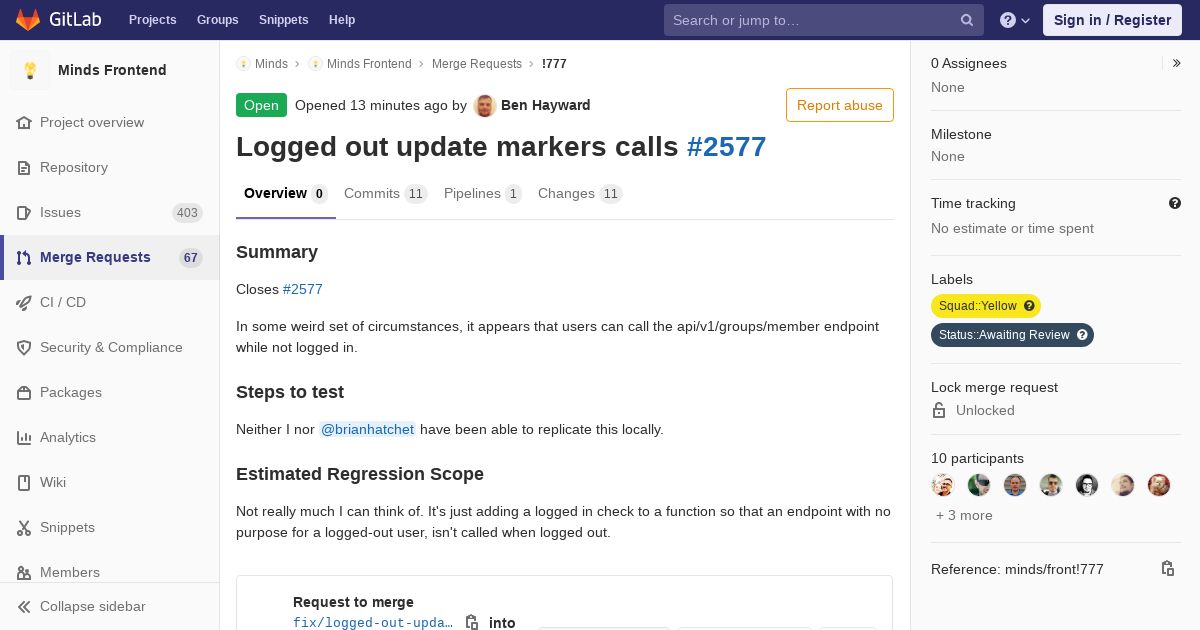This screenshot has width=1200, height=630.
Task: Click the small Minds icon in breadcrumb
Action: [243, 64]
